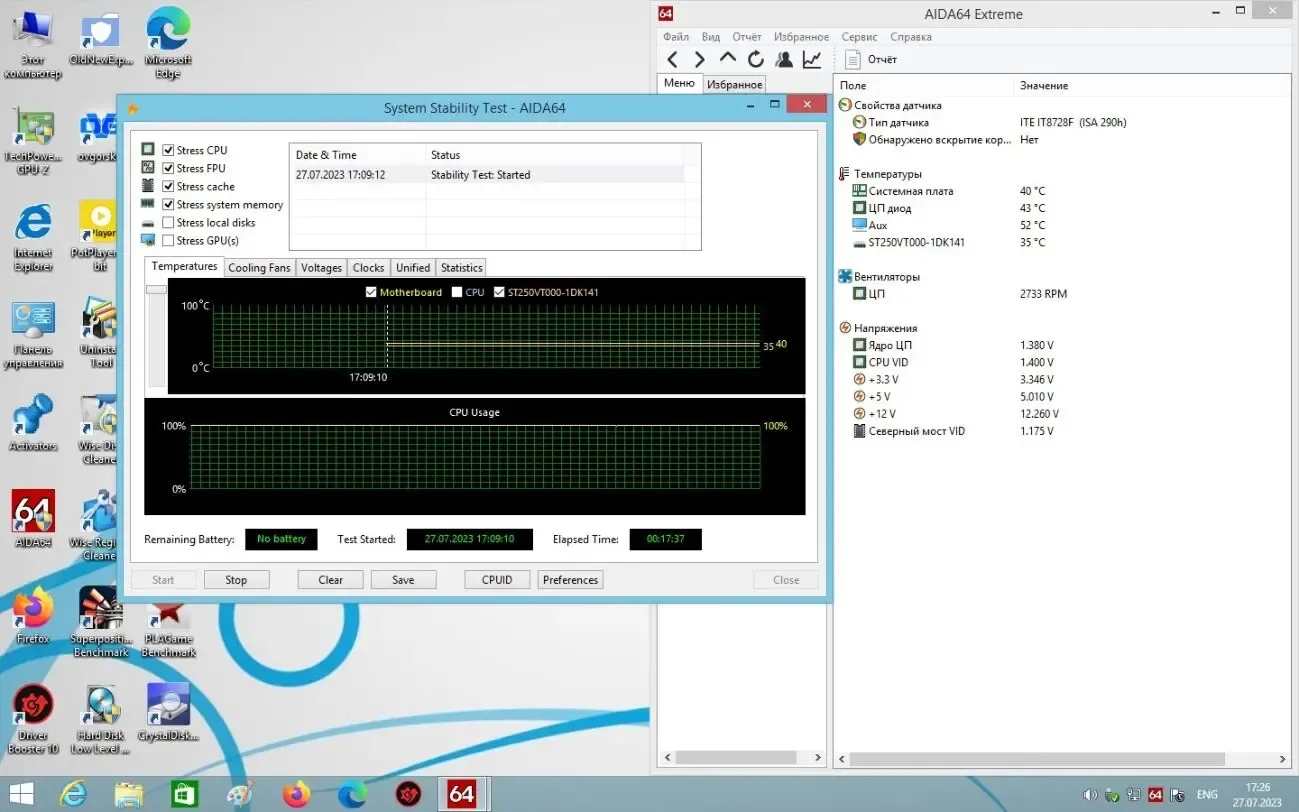
Task: Enable the Stress GPU(s) checkbox
Action: click(168, 240)
